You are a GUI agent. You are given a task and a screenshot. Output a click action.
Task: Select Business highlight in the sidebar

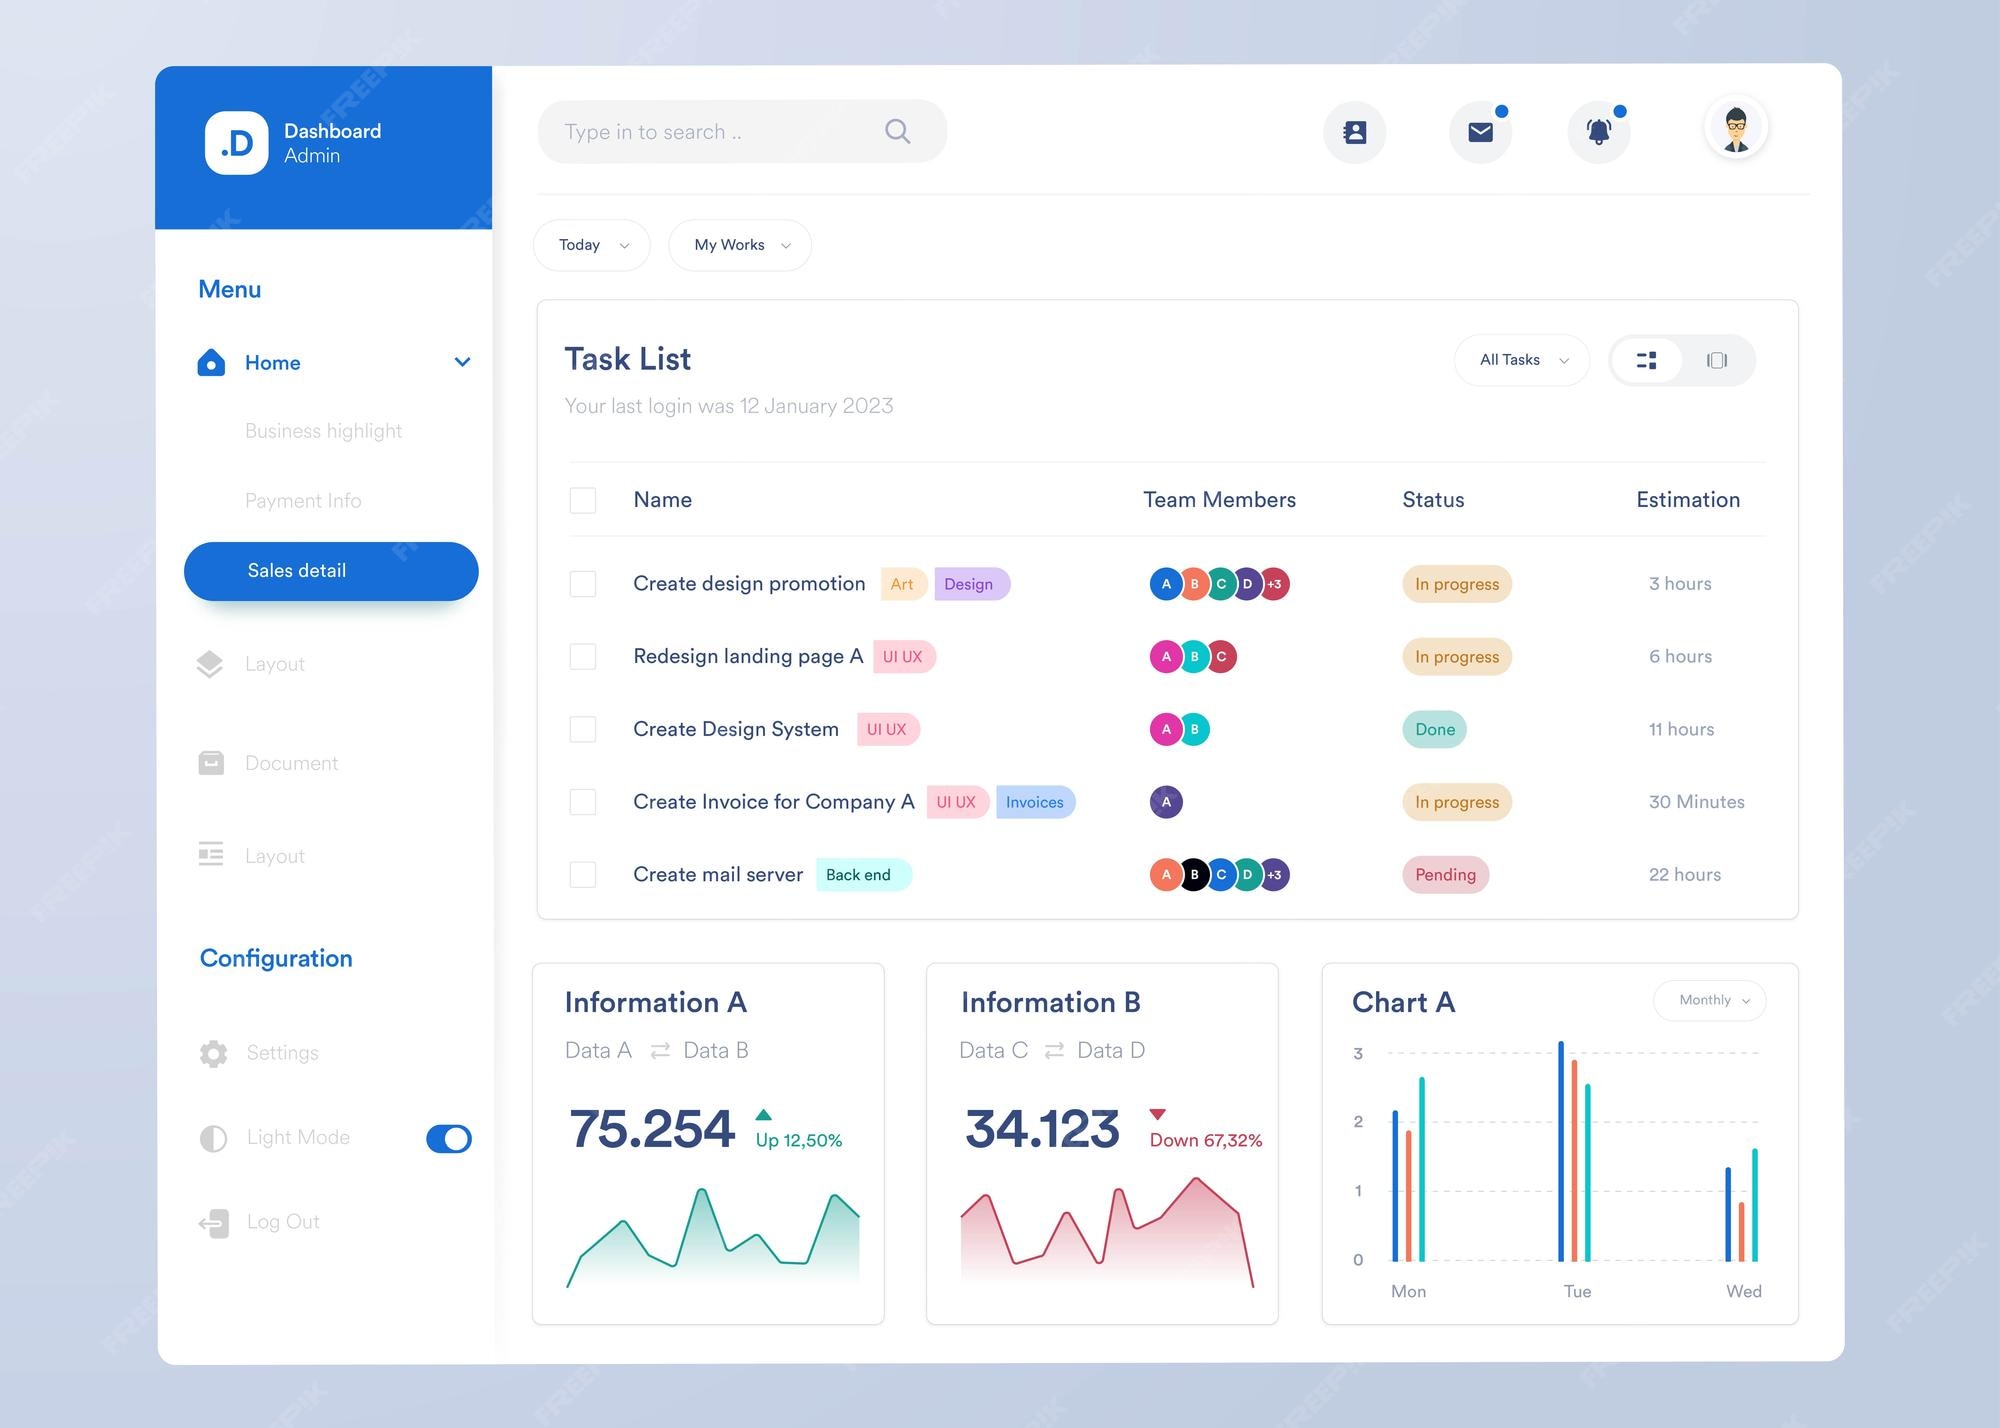coord(323,430)
